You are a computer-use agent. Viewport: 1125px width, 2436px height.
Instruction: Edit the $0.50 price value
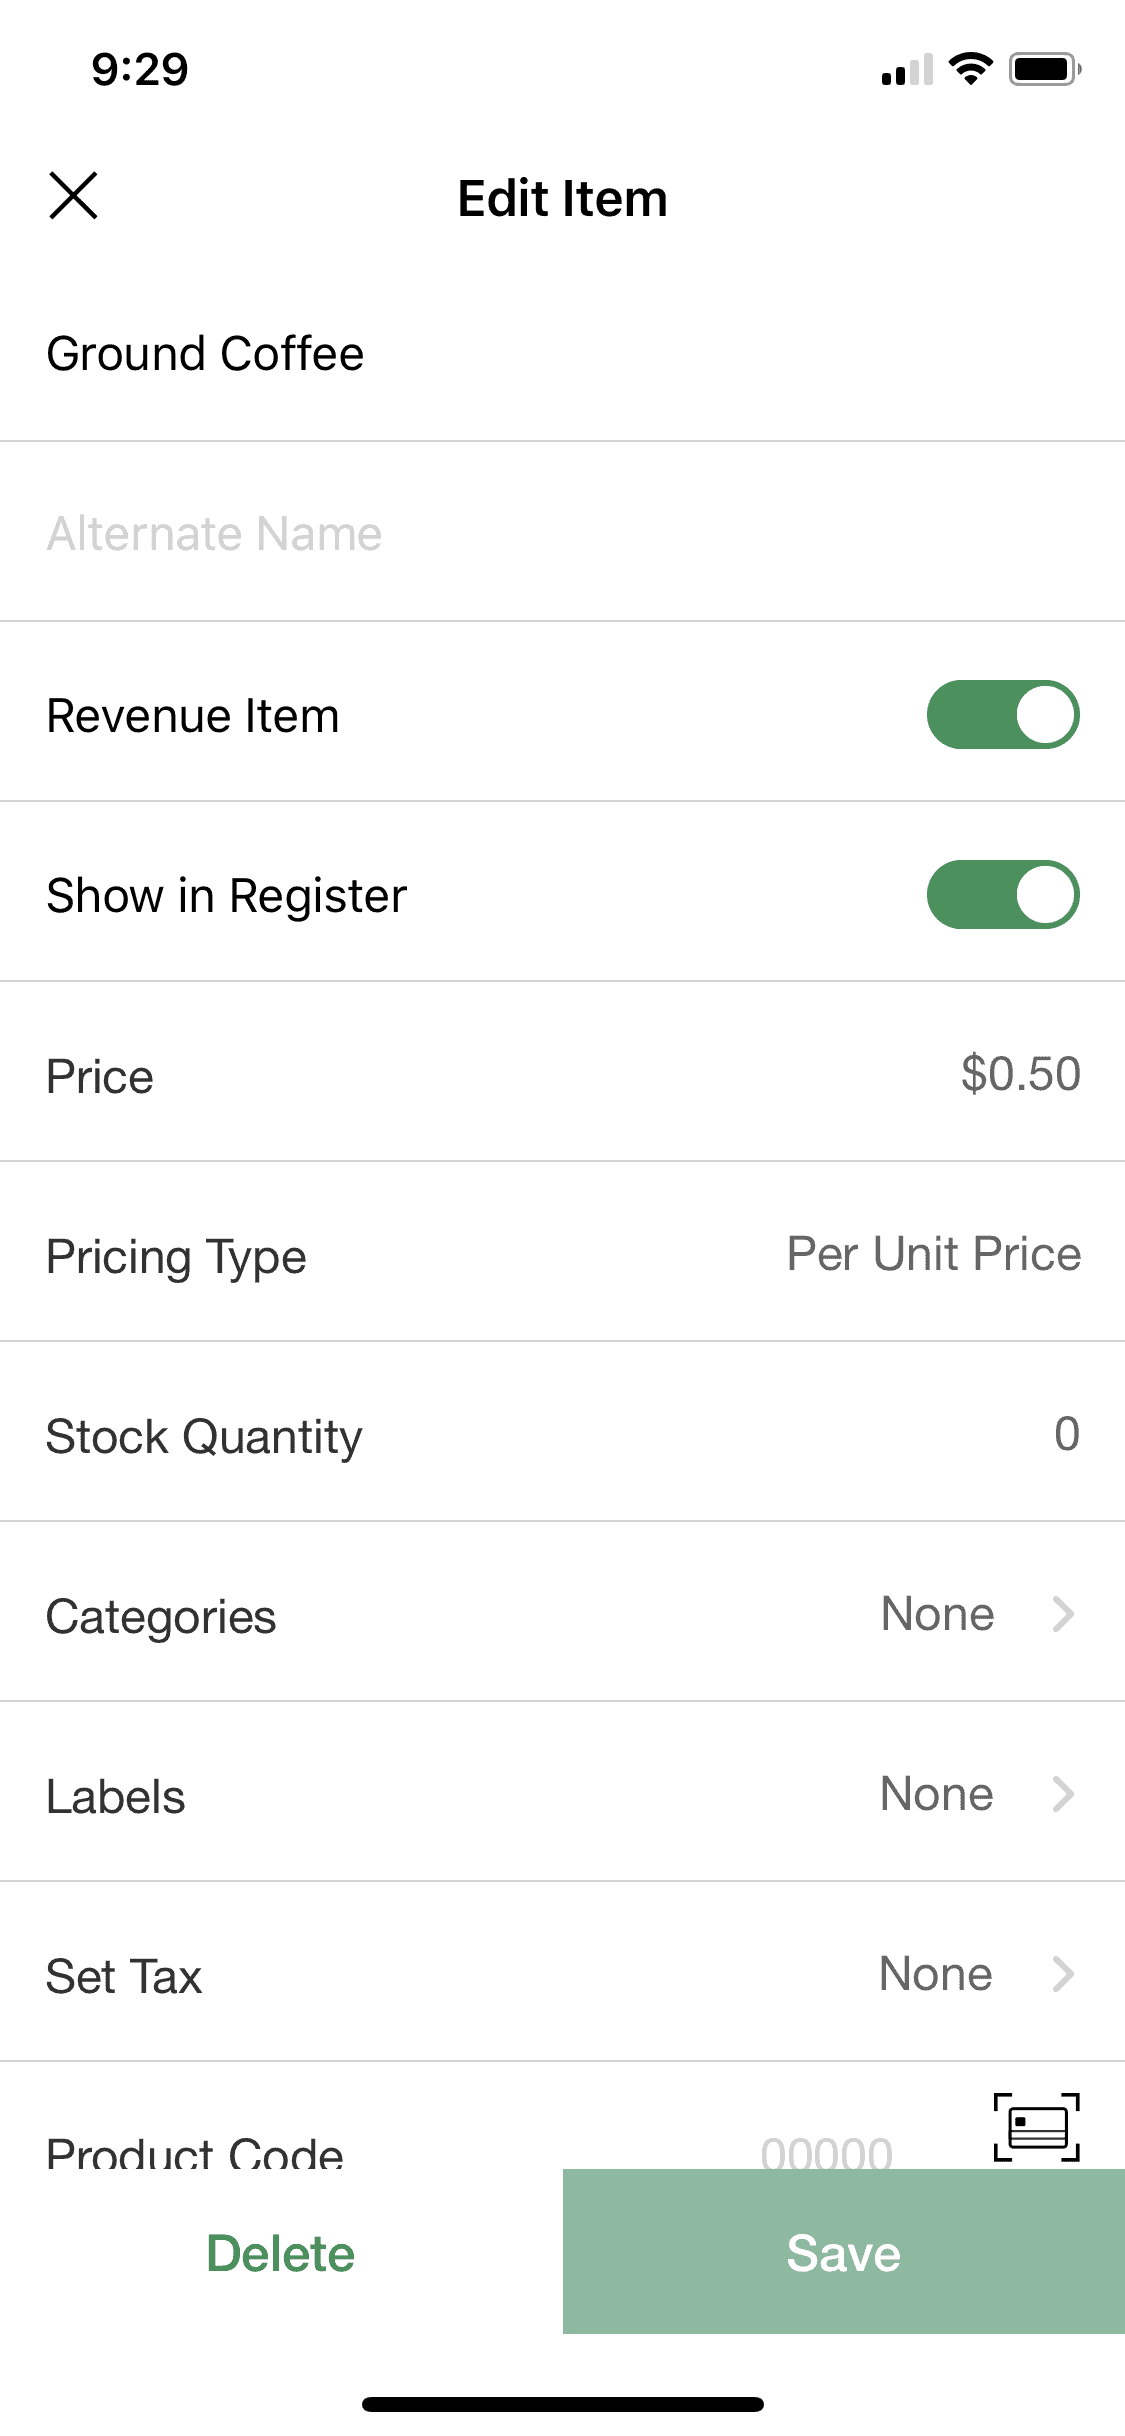(x=1021, y=1074)
